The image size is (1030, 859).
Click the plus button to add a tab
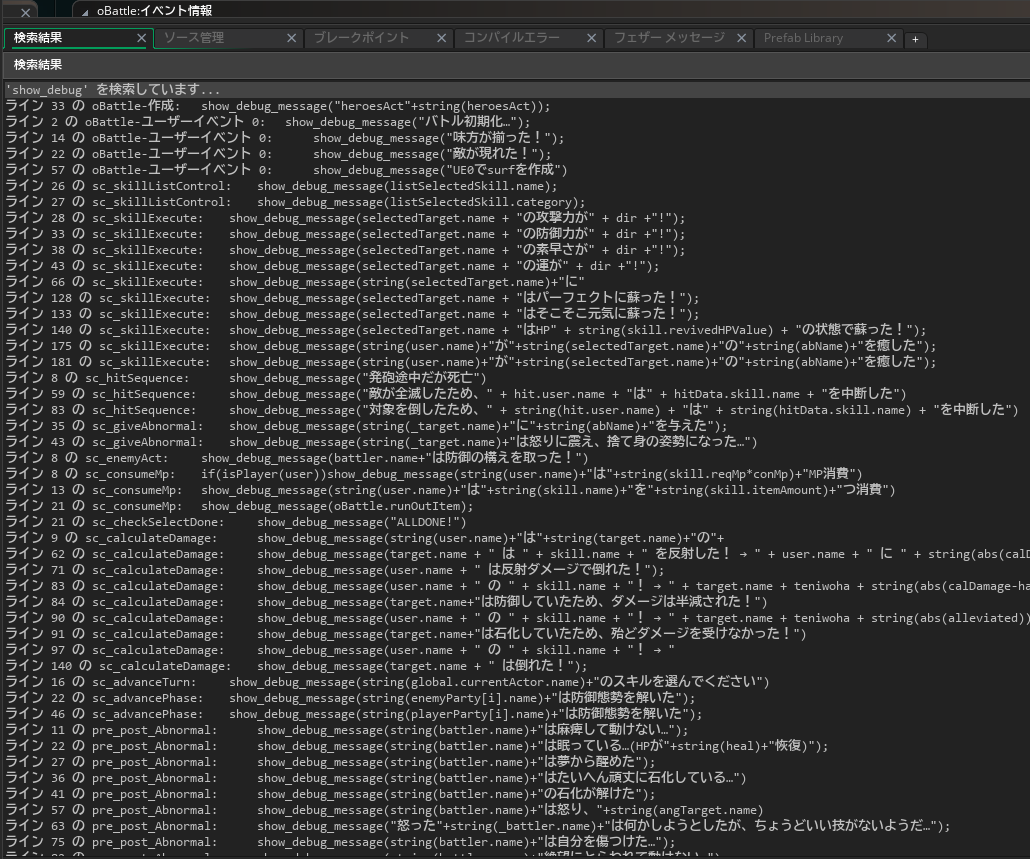click(914, 40)
